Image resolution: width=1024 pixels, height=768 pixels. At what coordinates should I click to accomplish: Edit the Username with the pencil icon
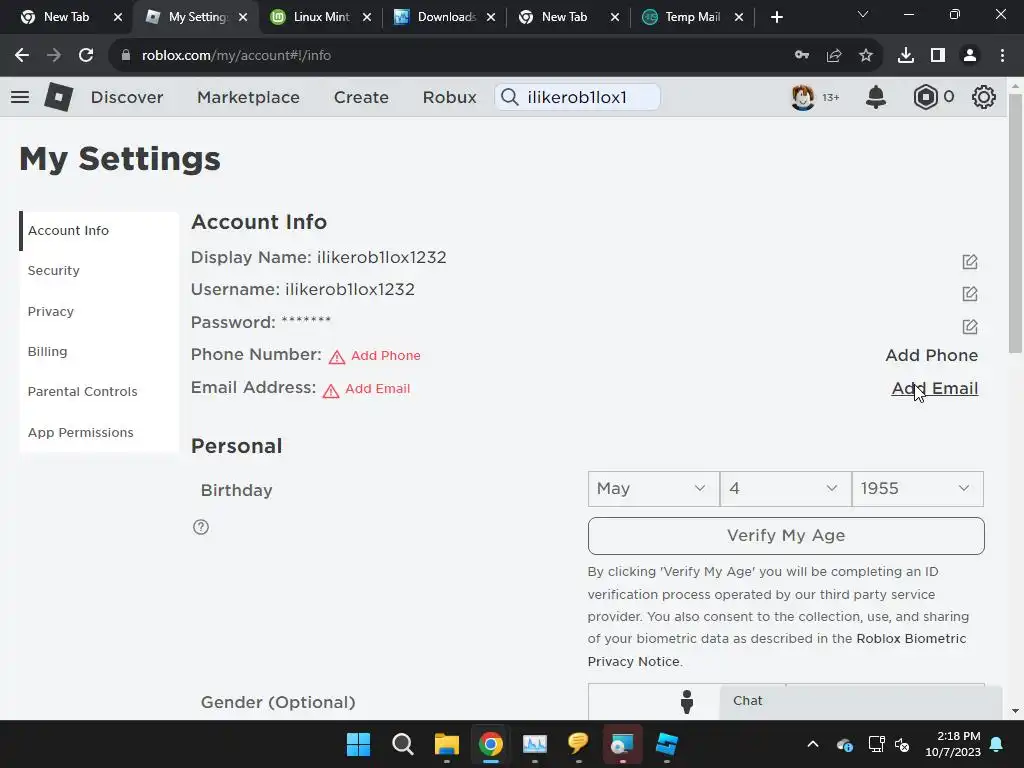coord(970,294)
